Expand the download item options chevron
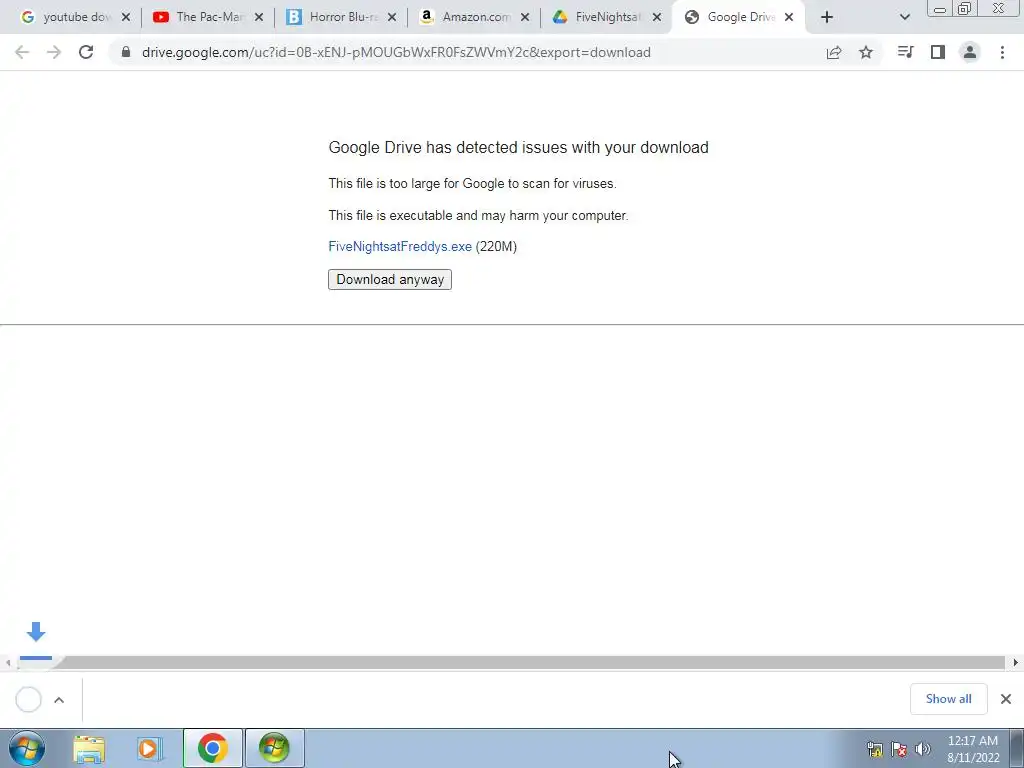This screenshot has width=1024, height=768. point(59,700)
